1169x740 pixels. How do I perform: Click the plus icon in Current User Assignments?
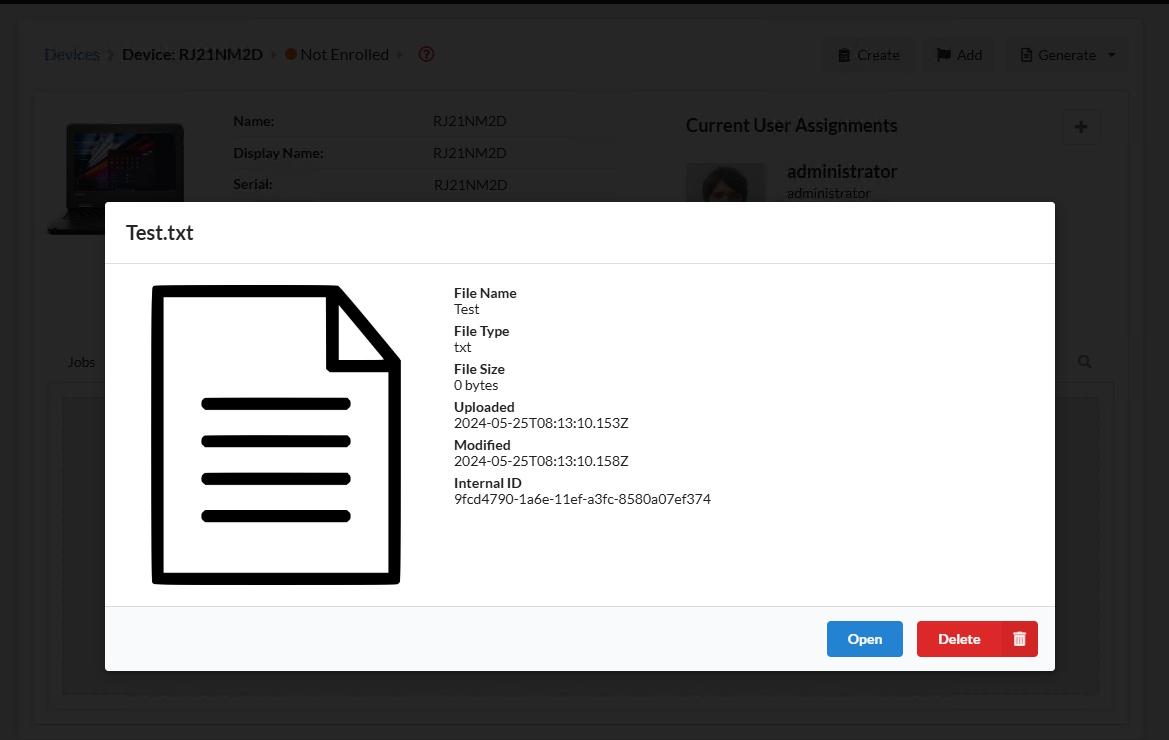point(1081,127)
